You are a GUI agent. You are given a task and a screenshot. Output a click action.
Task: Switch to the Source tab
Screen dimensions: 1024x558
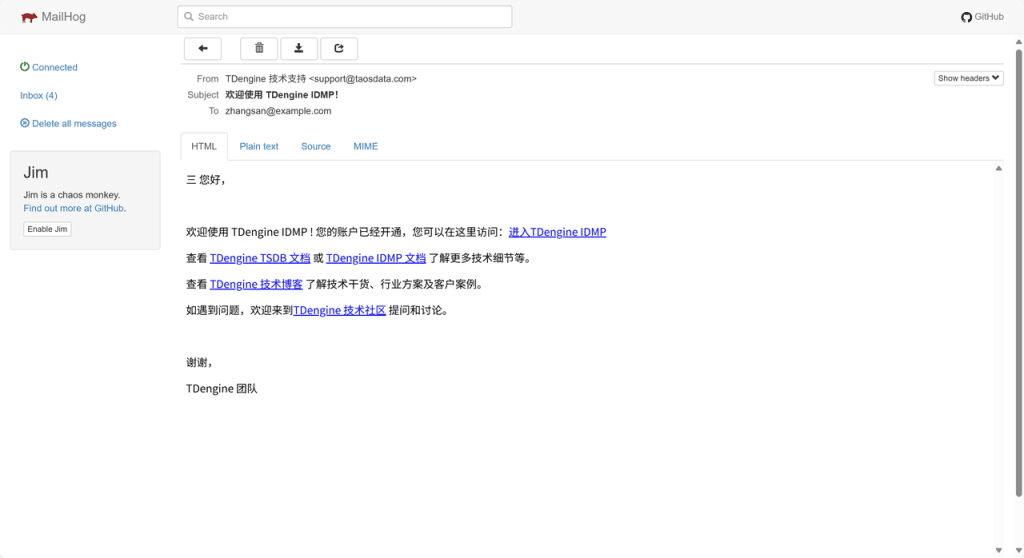[x=315, y=146]
